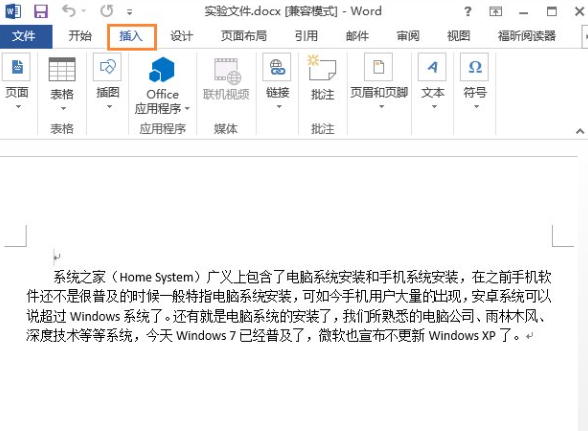Click the text Windows 7 in document
Screen dimensions: 588x431
pyautogui.click(x=206, y=335)
